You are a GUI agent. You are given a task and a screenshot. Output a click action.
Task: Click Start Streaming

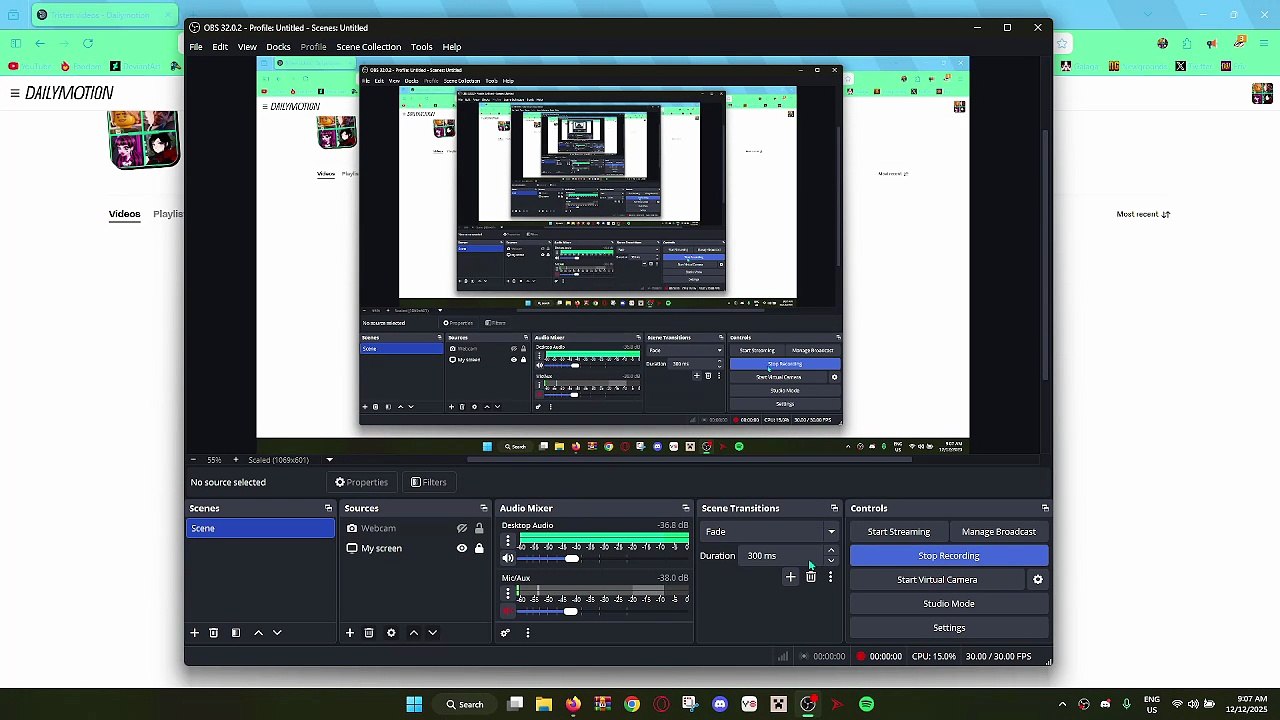pos(899,532)
